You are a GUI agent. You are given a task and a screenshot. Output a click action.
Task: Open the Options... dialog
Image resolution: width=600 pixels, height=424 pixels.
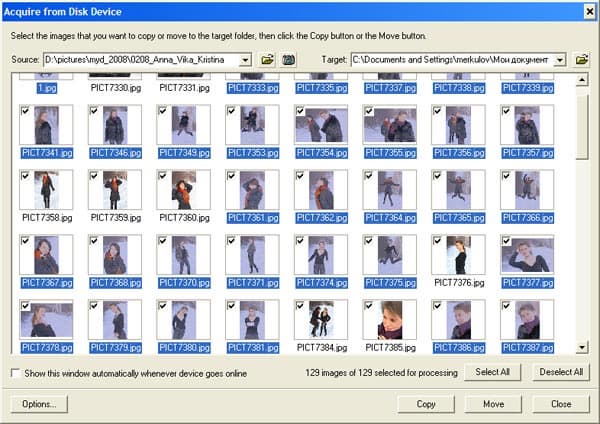[x=39, y=404]
